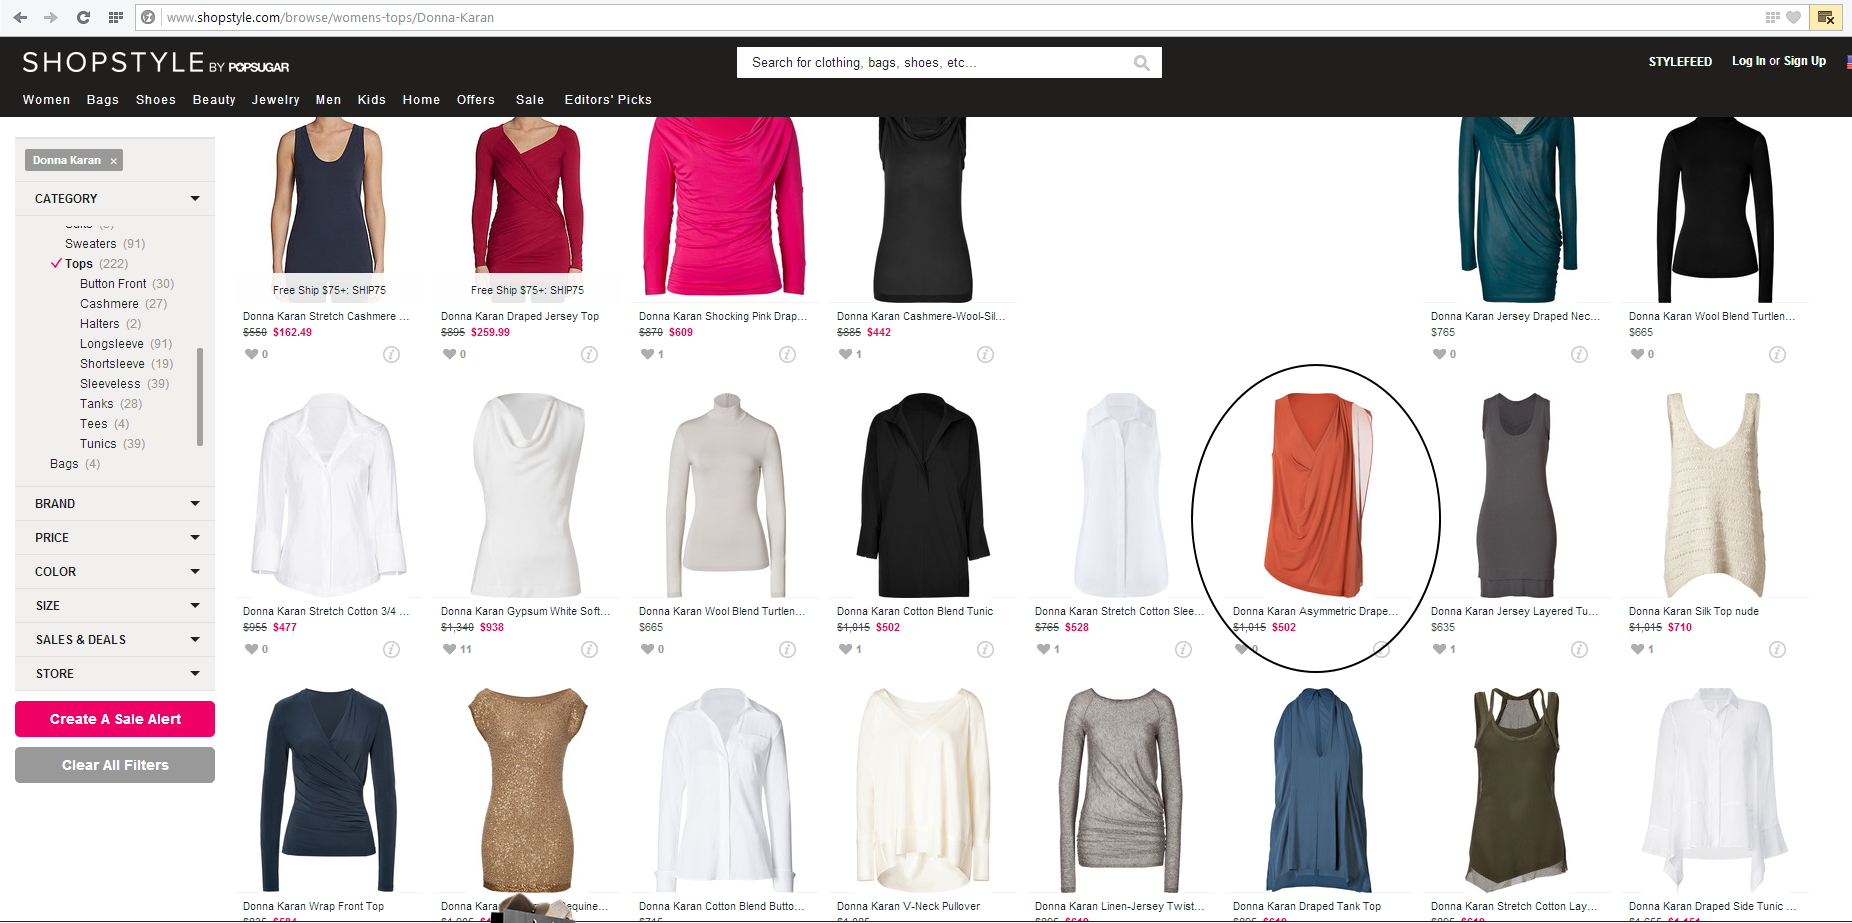The height and width of the screenshot is (923, 1852).
Task: Favorite the Stretch Cotton 3/4 shirt
Action: pos(251,649)
